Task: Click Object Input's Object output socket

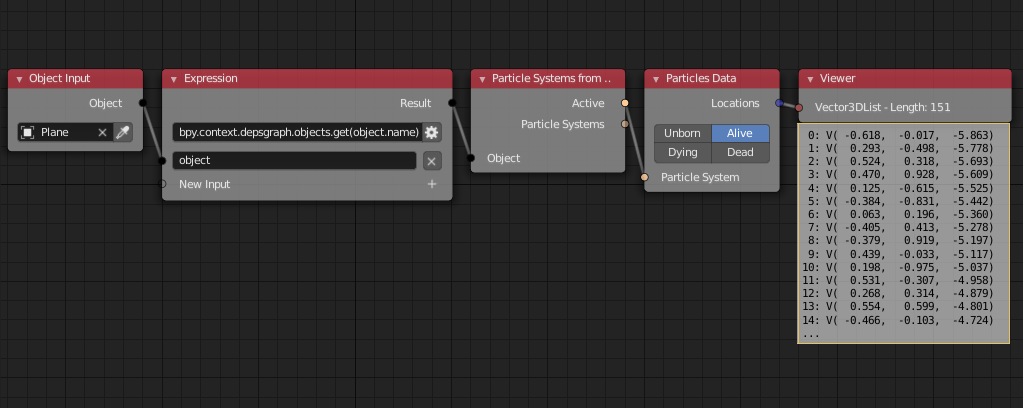Action: point(143,102)
